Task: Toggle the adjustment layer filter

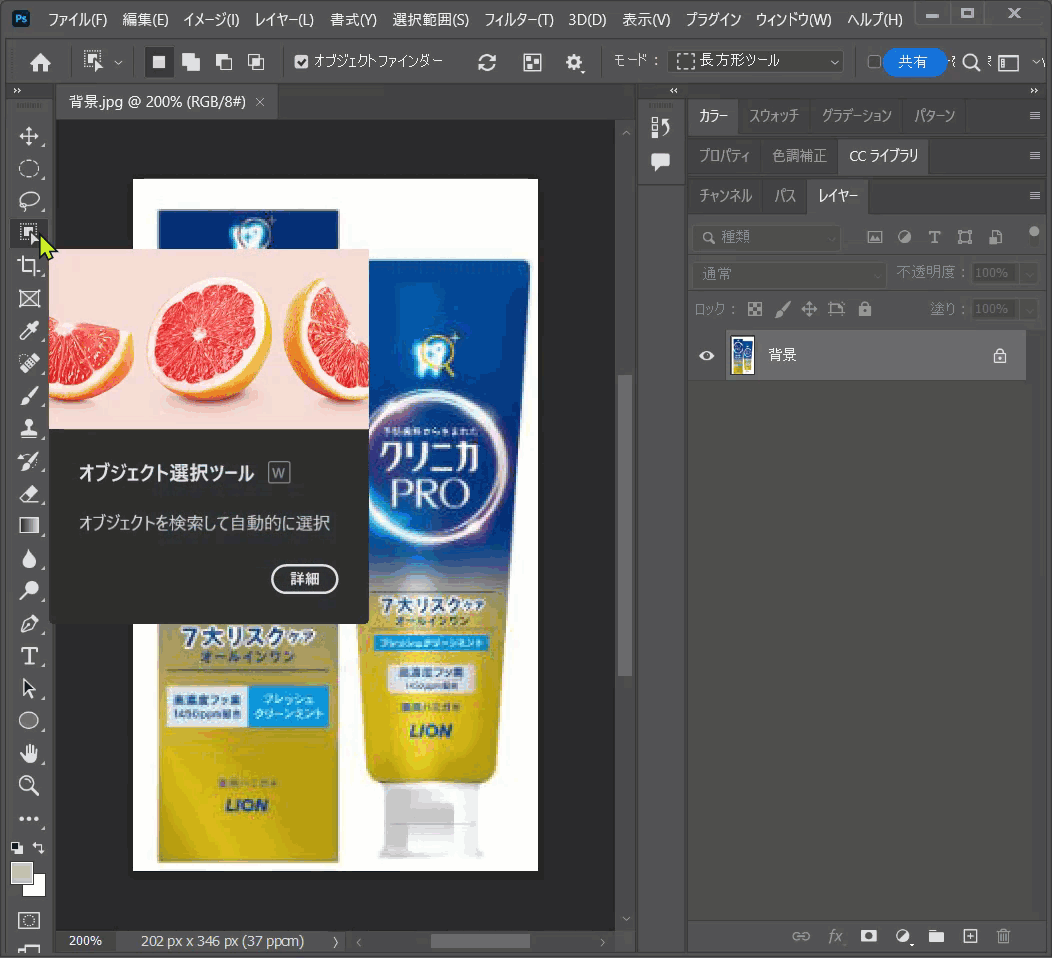Action: [x=904, y=237]
